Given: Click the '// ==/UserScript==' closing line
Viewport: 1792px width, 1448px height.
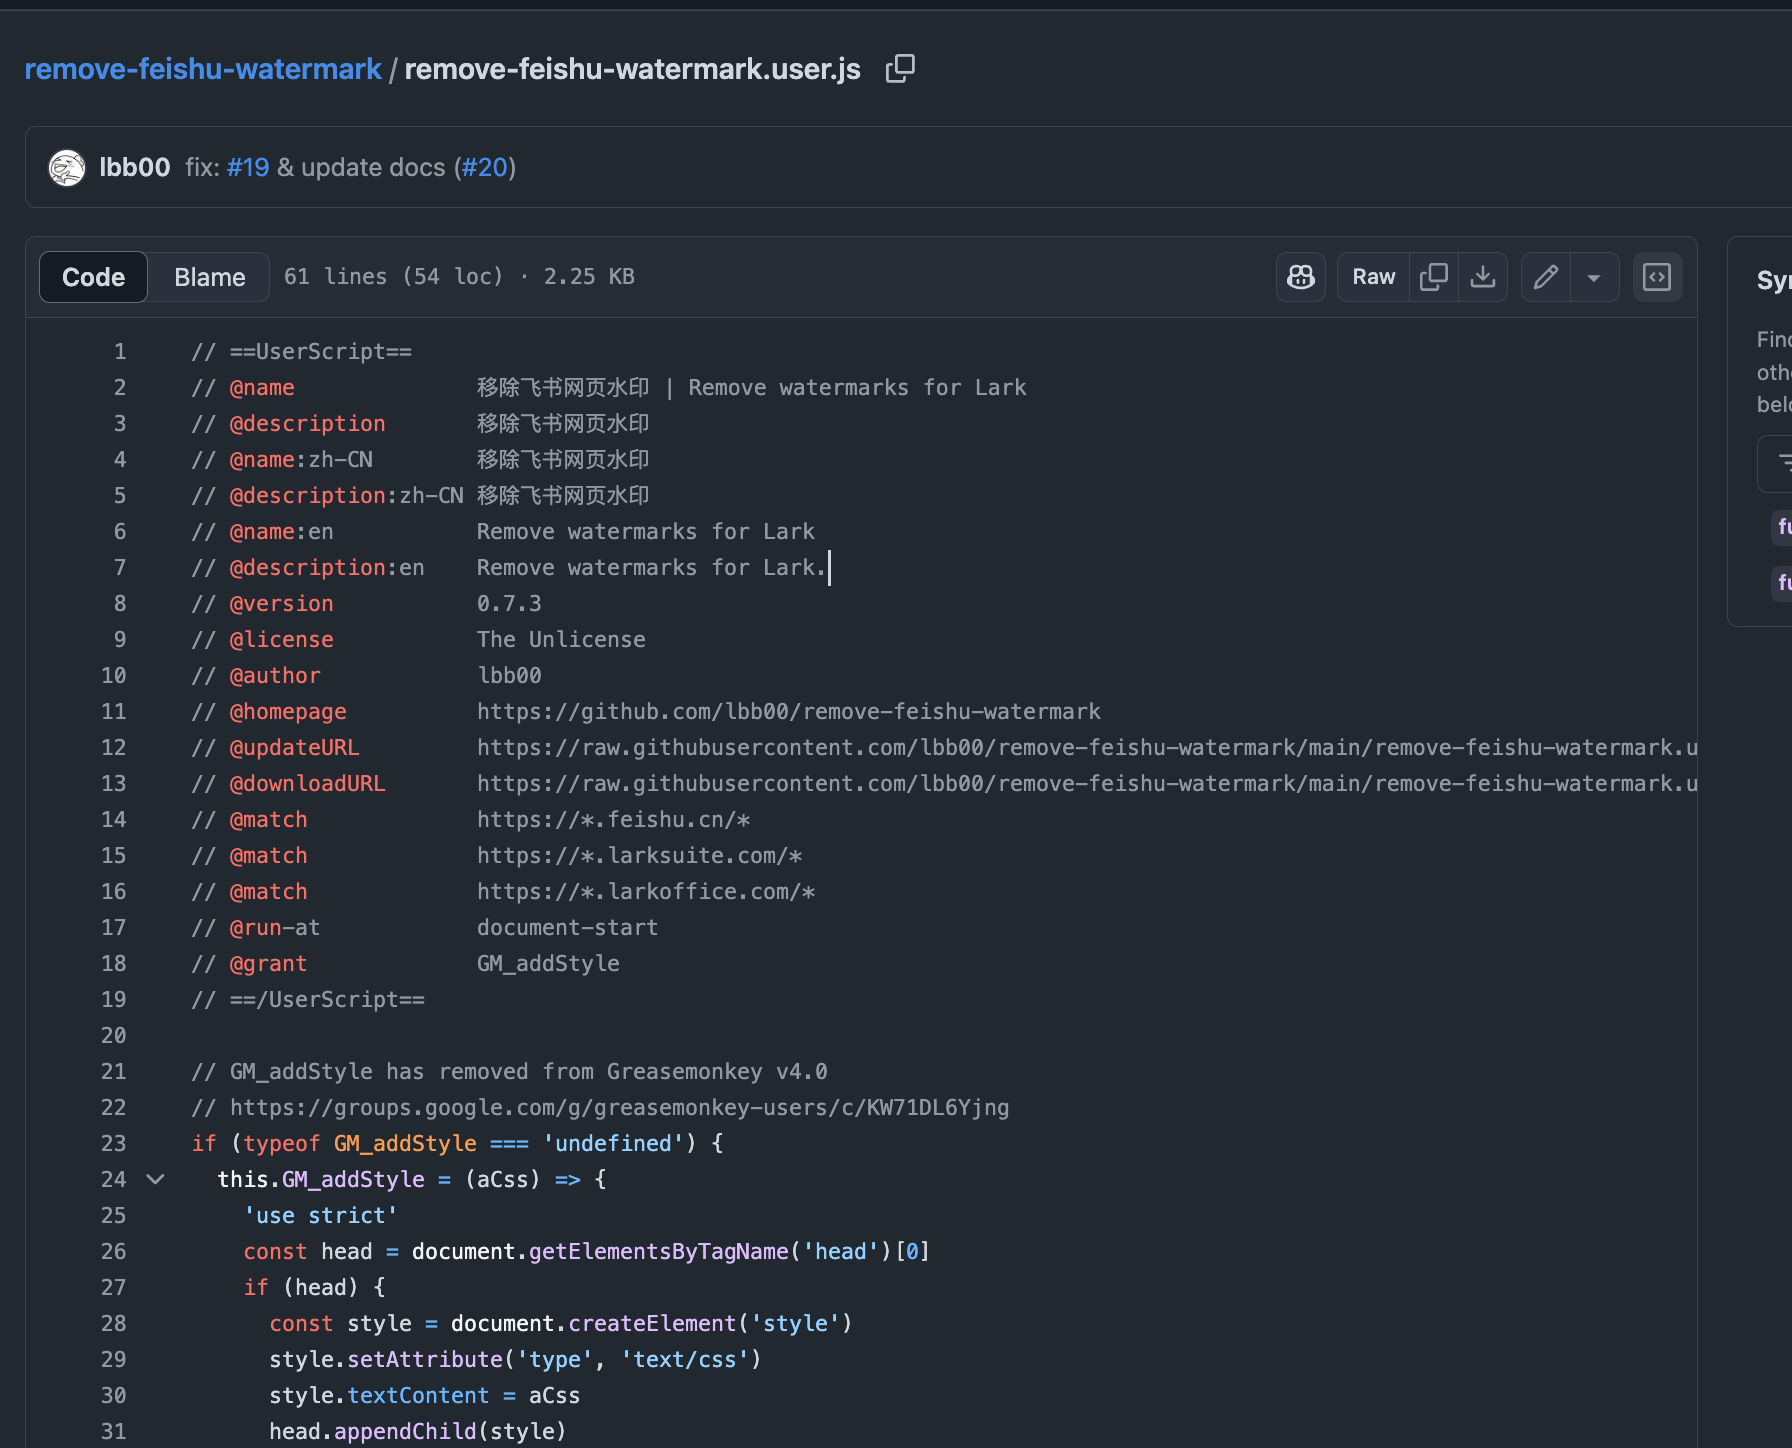Looking at the screenshot, I should (x=308, y=1000).
